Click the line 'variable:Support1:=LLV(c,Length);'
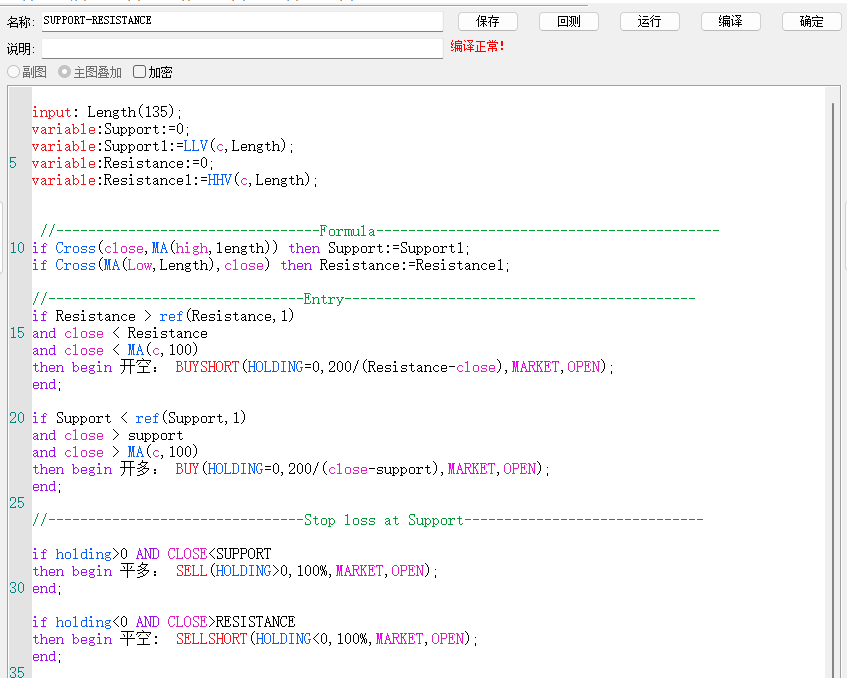The image size is (847, 678). point(163,146)
